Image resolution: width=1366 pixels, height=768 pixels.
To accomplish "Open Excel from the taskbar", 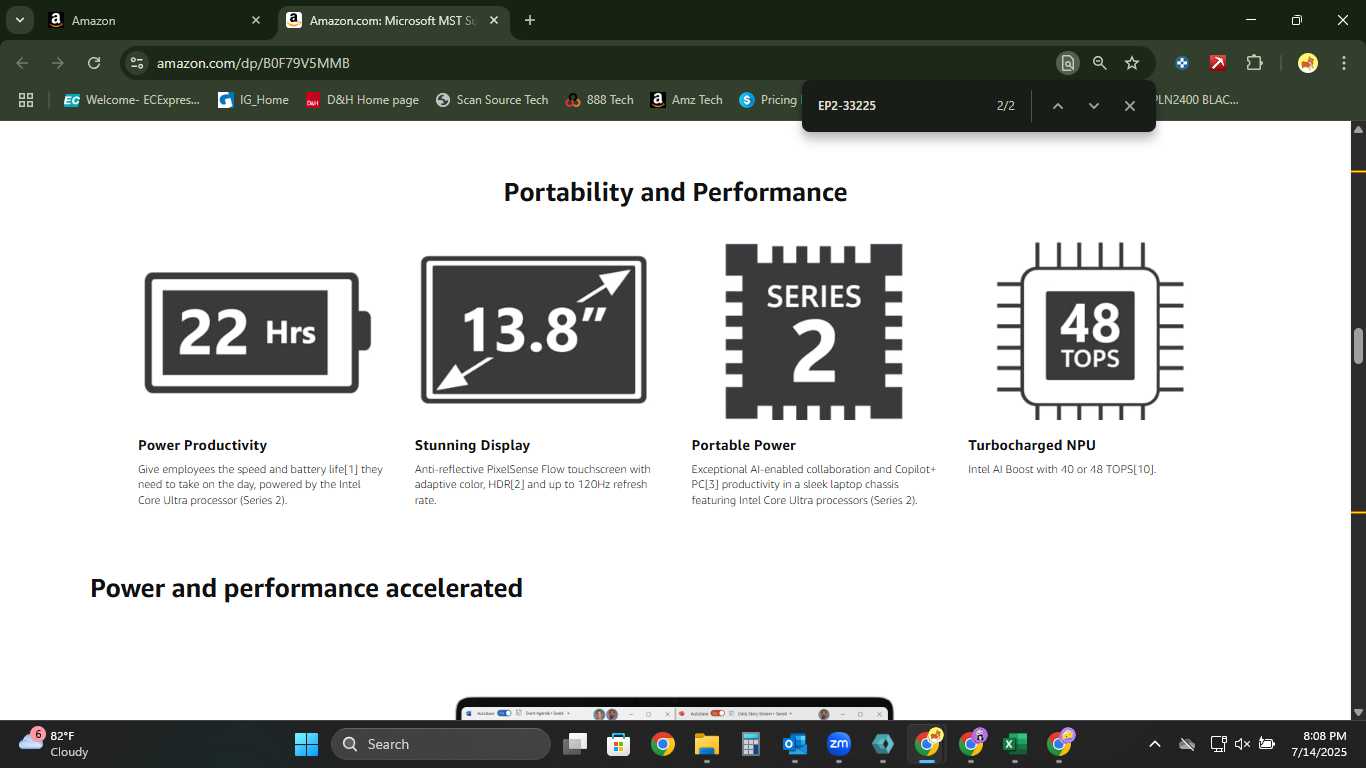I will point(1015,744).
